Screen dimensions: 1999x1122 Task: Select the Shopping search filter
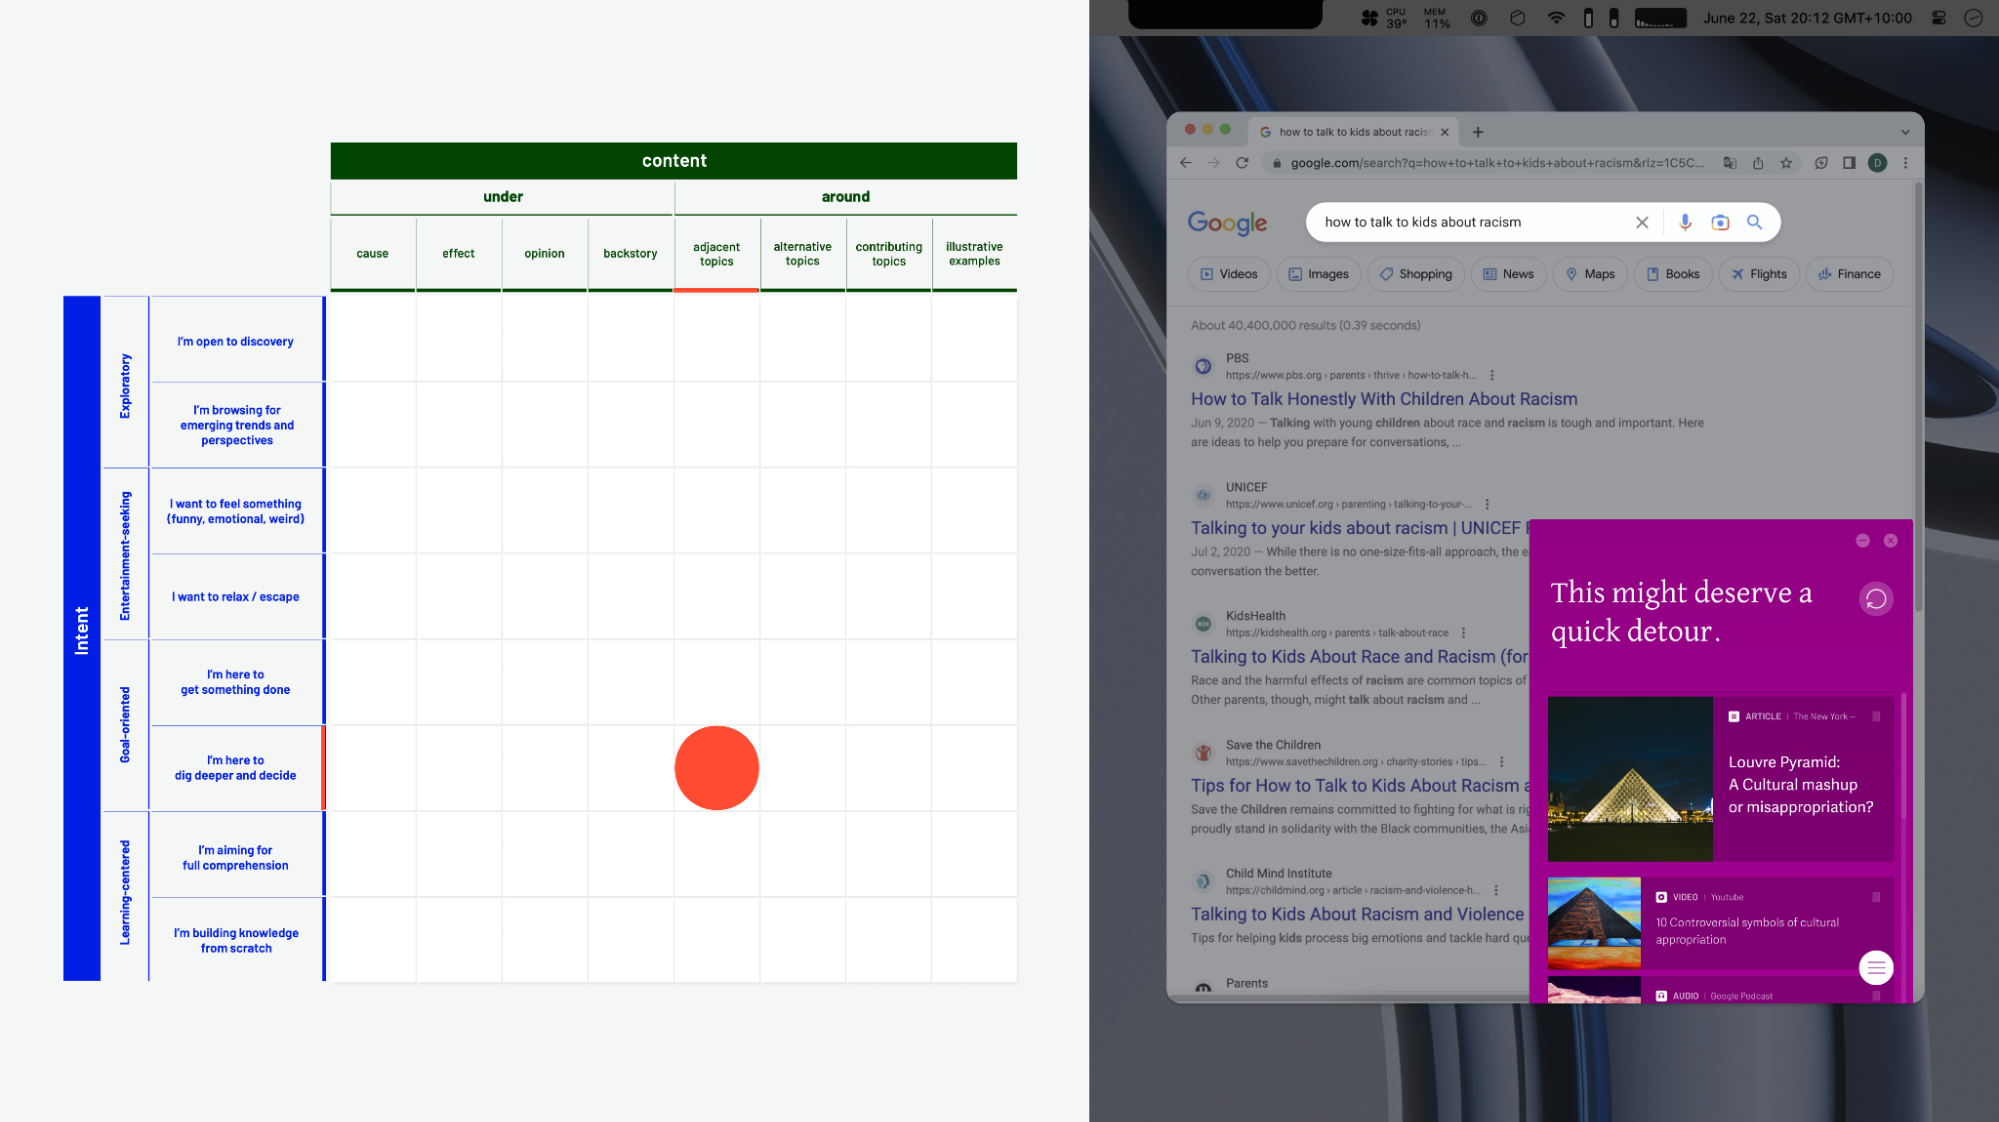(1415, 274)
